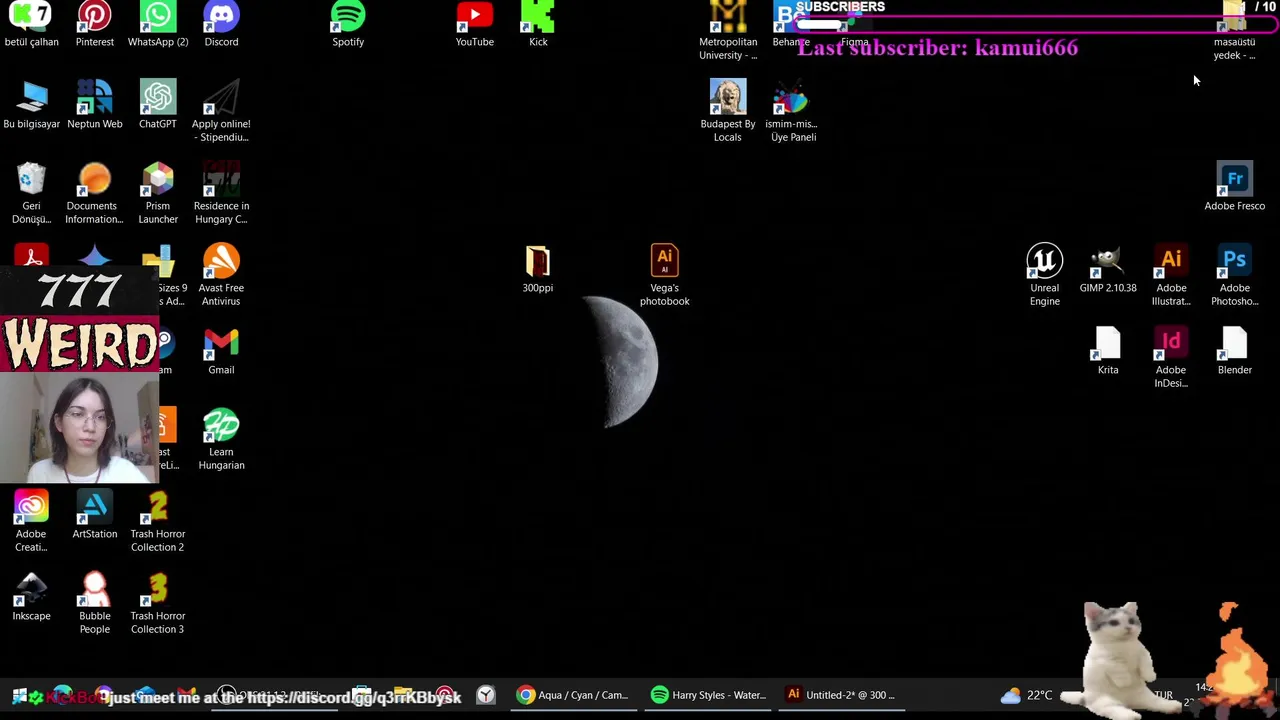Screen dimensions: 1280x720
Task: Select the Budapest By Locals shortcut
Action: pos(728,111)
